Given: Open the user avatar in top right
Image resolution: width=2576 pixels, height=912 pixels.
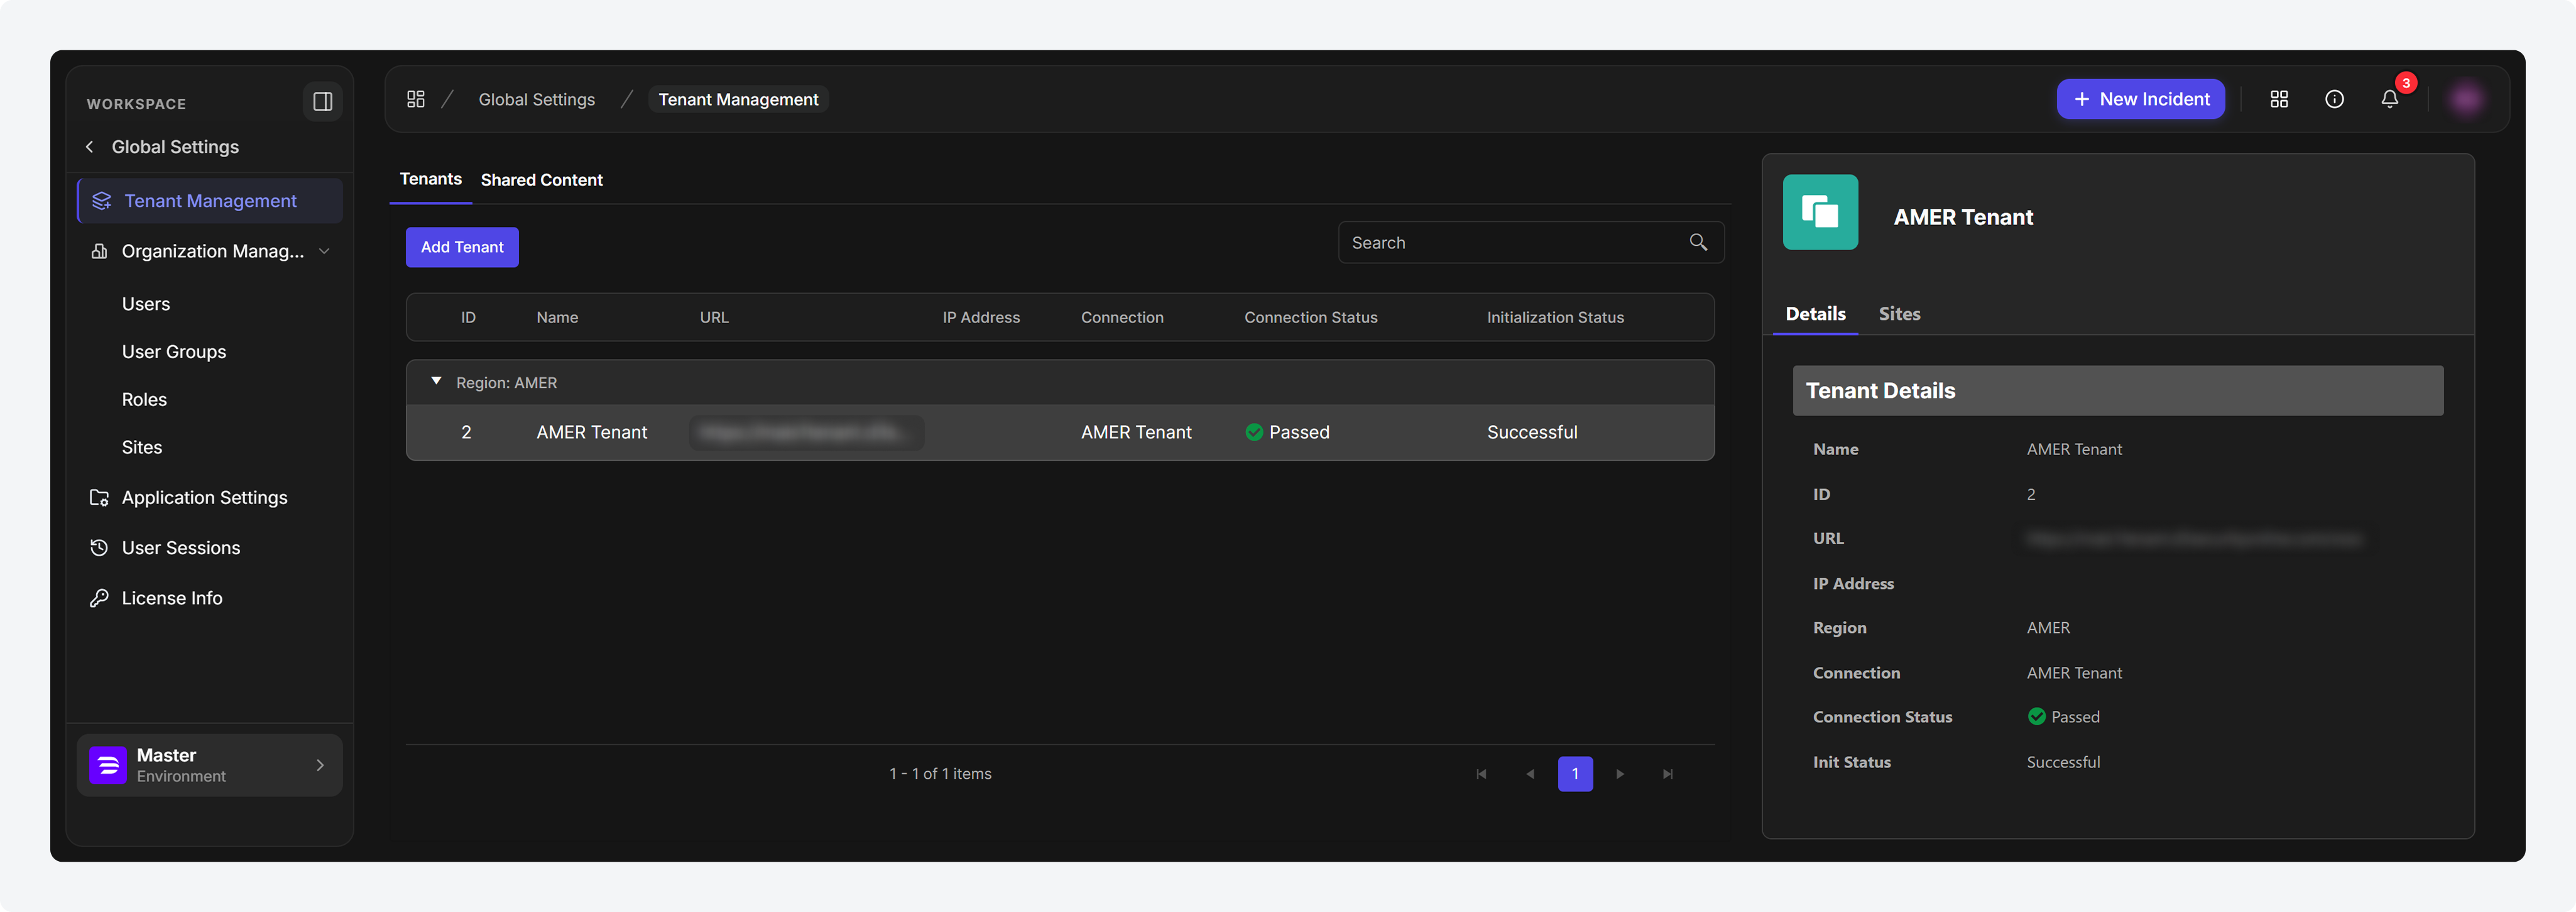Looking at the screenshot, I should pos(2466,99).
